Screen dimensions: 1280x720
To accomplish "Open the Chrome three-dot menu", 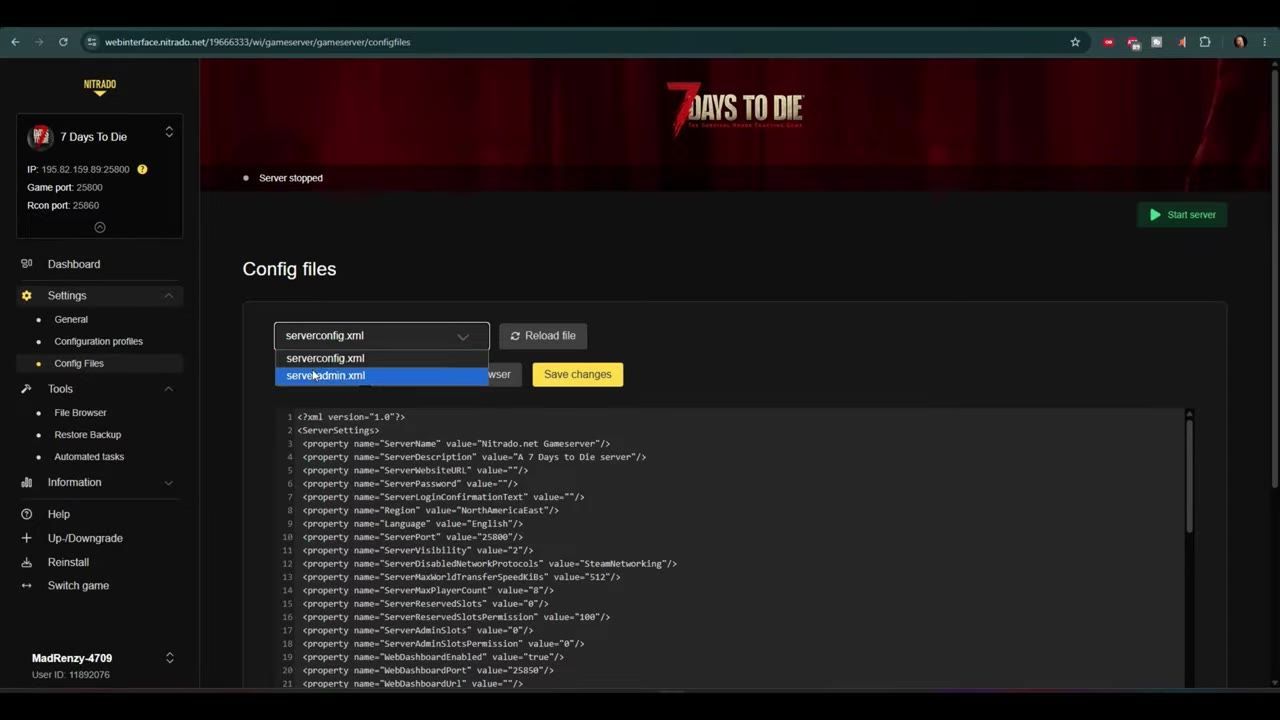I will point(1265,42).
